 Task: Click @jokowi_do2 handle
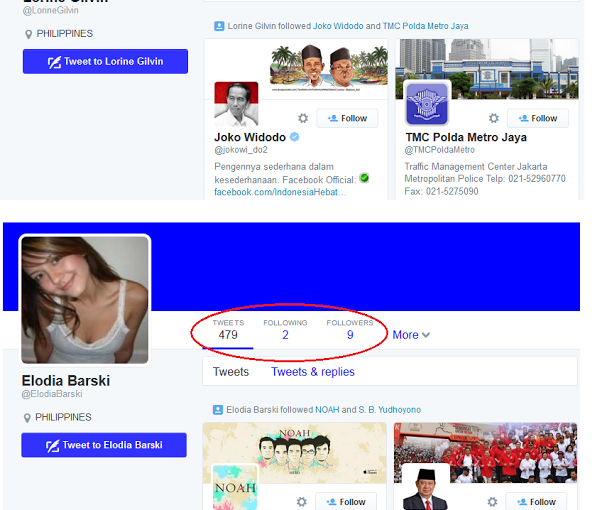tap(241, 150)
